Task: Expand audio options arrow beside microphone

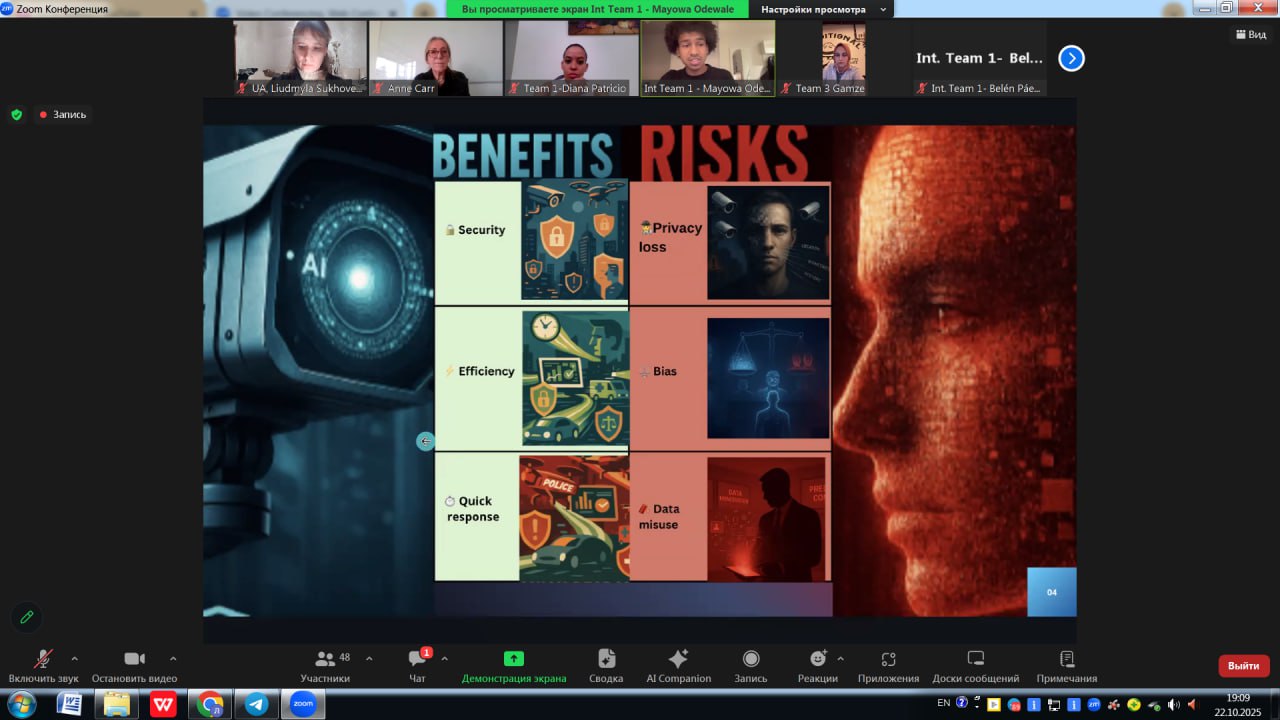Action: coord(75,659)
